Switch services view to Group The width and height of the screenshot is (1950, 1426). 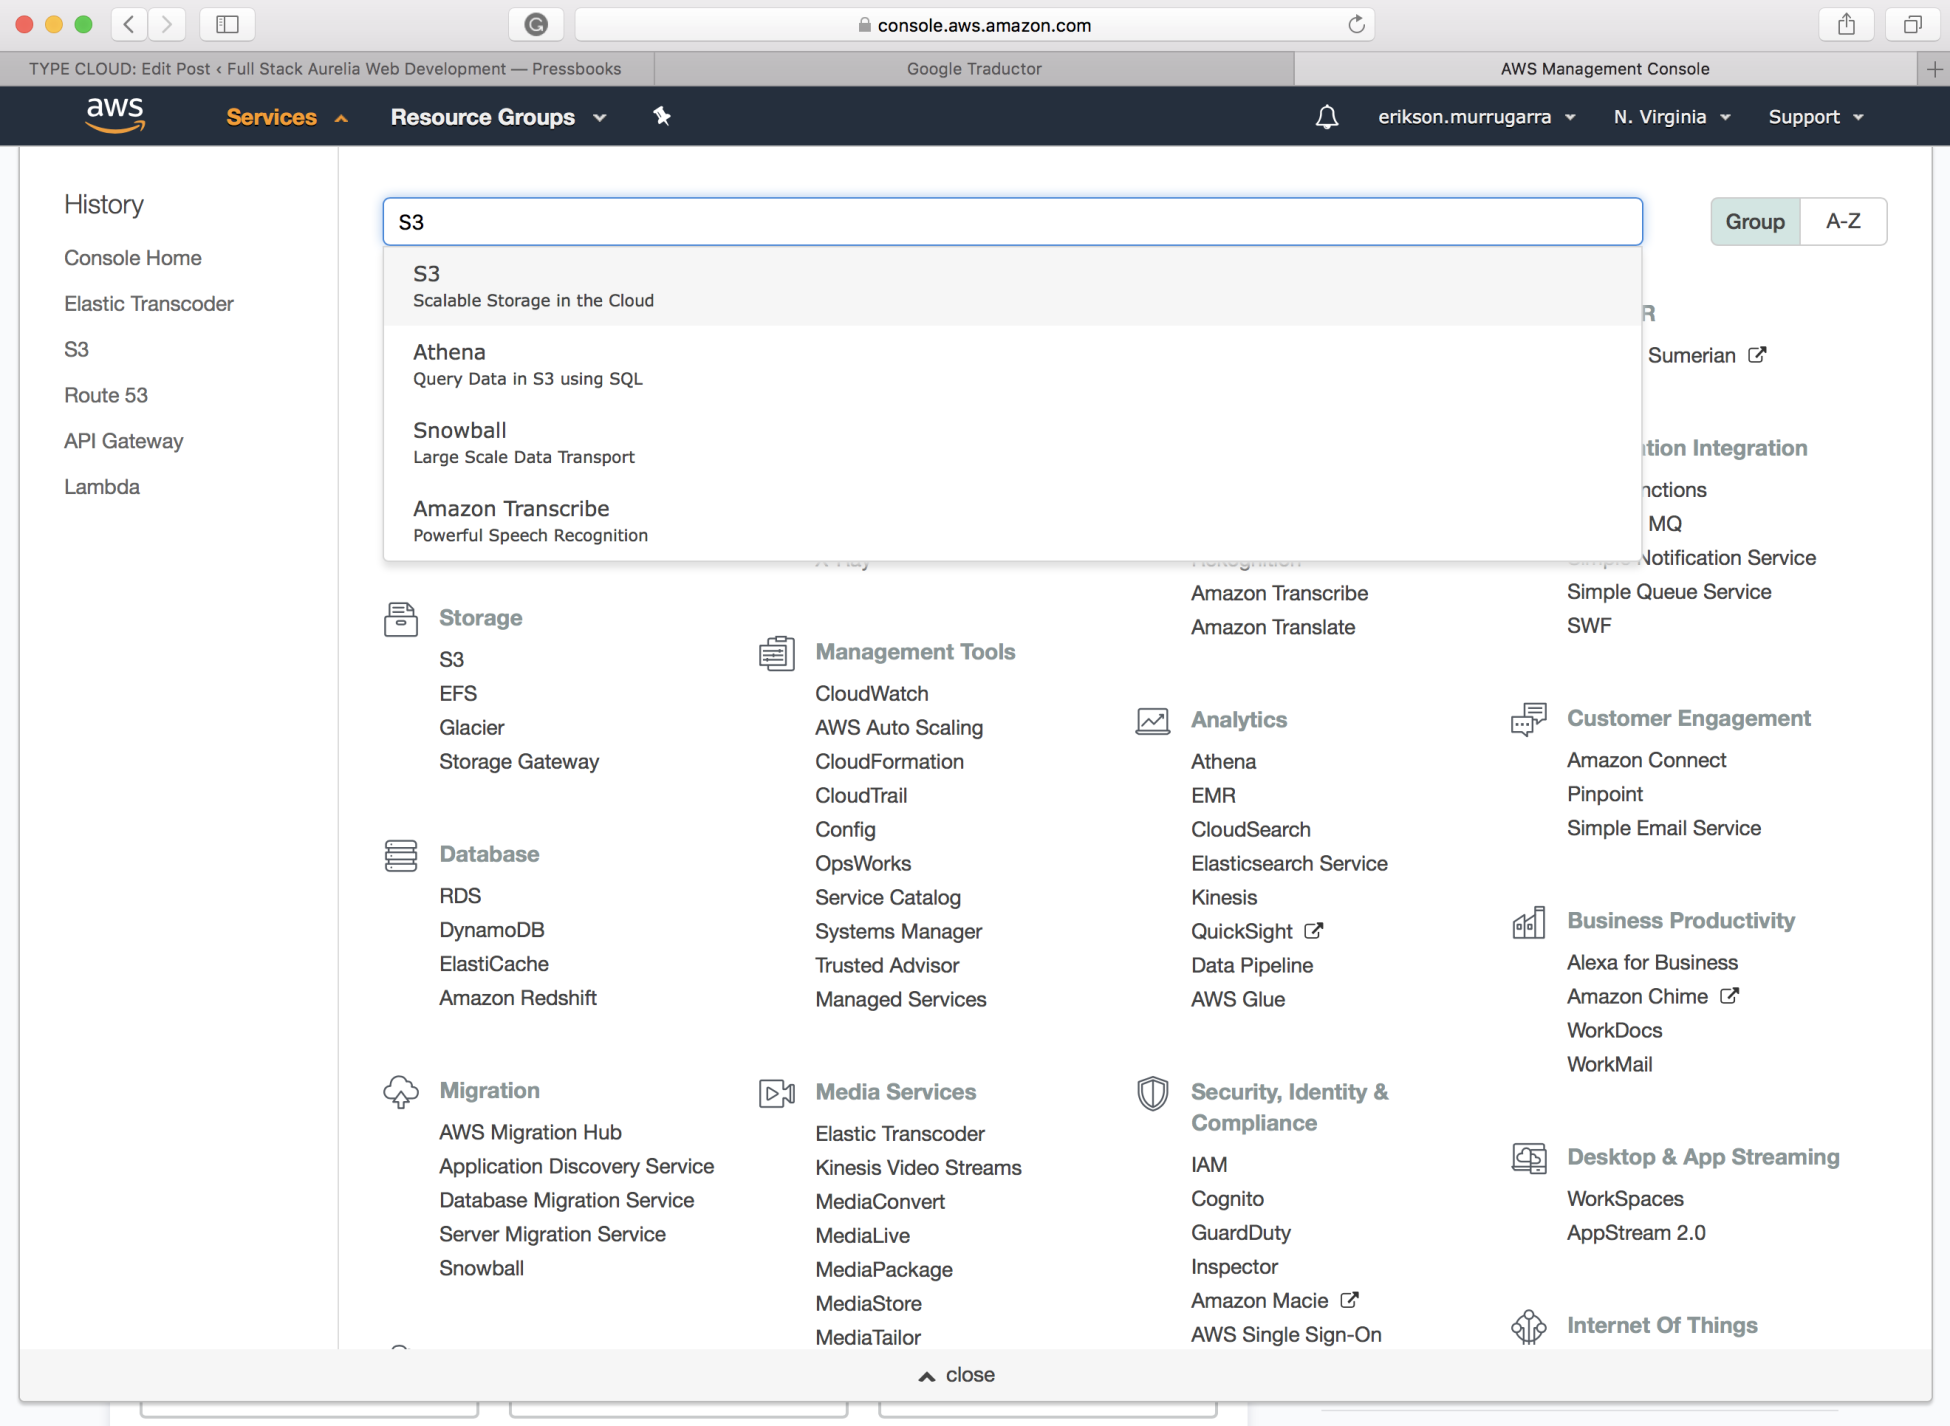pos(1755,221)
